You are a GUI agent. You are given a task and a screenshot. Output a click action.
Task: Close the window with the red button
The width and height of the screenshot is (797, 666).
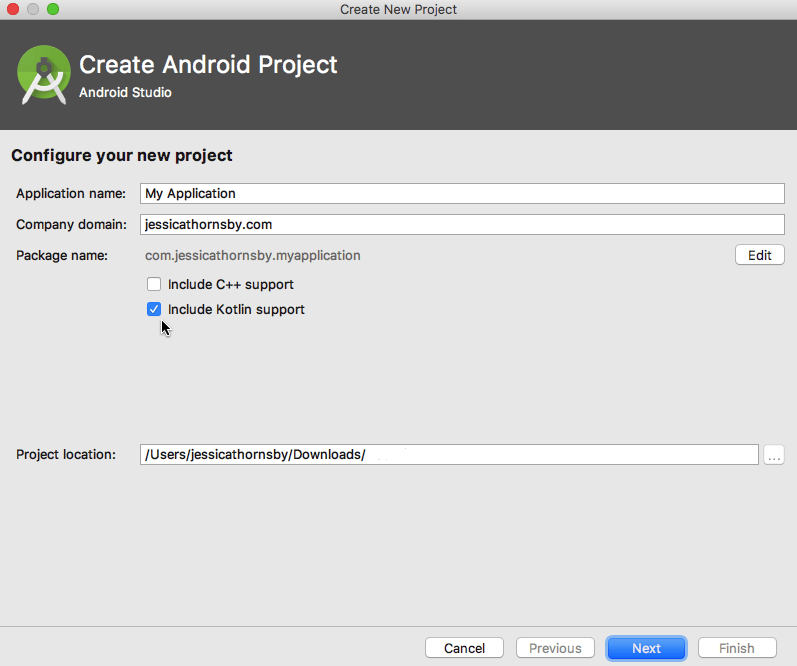coord(13,9)
